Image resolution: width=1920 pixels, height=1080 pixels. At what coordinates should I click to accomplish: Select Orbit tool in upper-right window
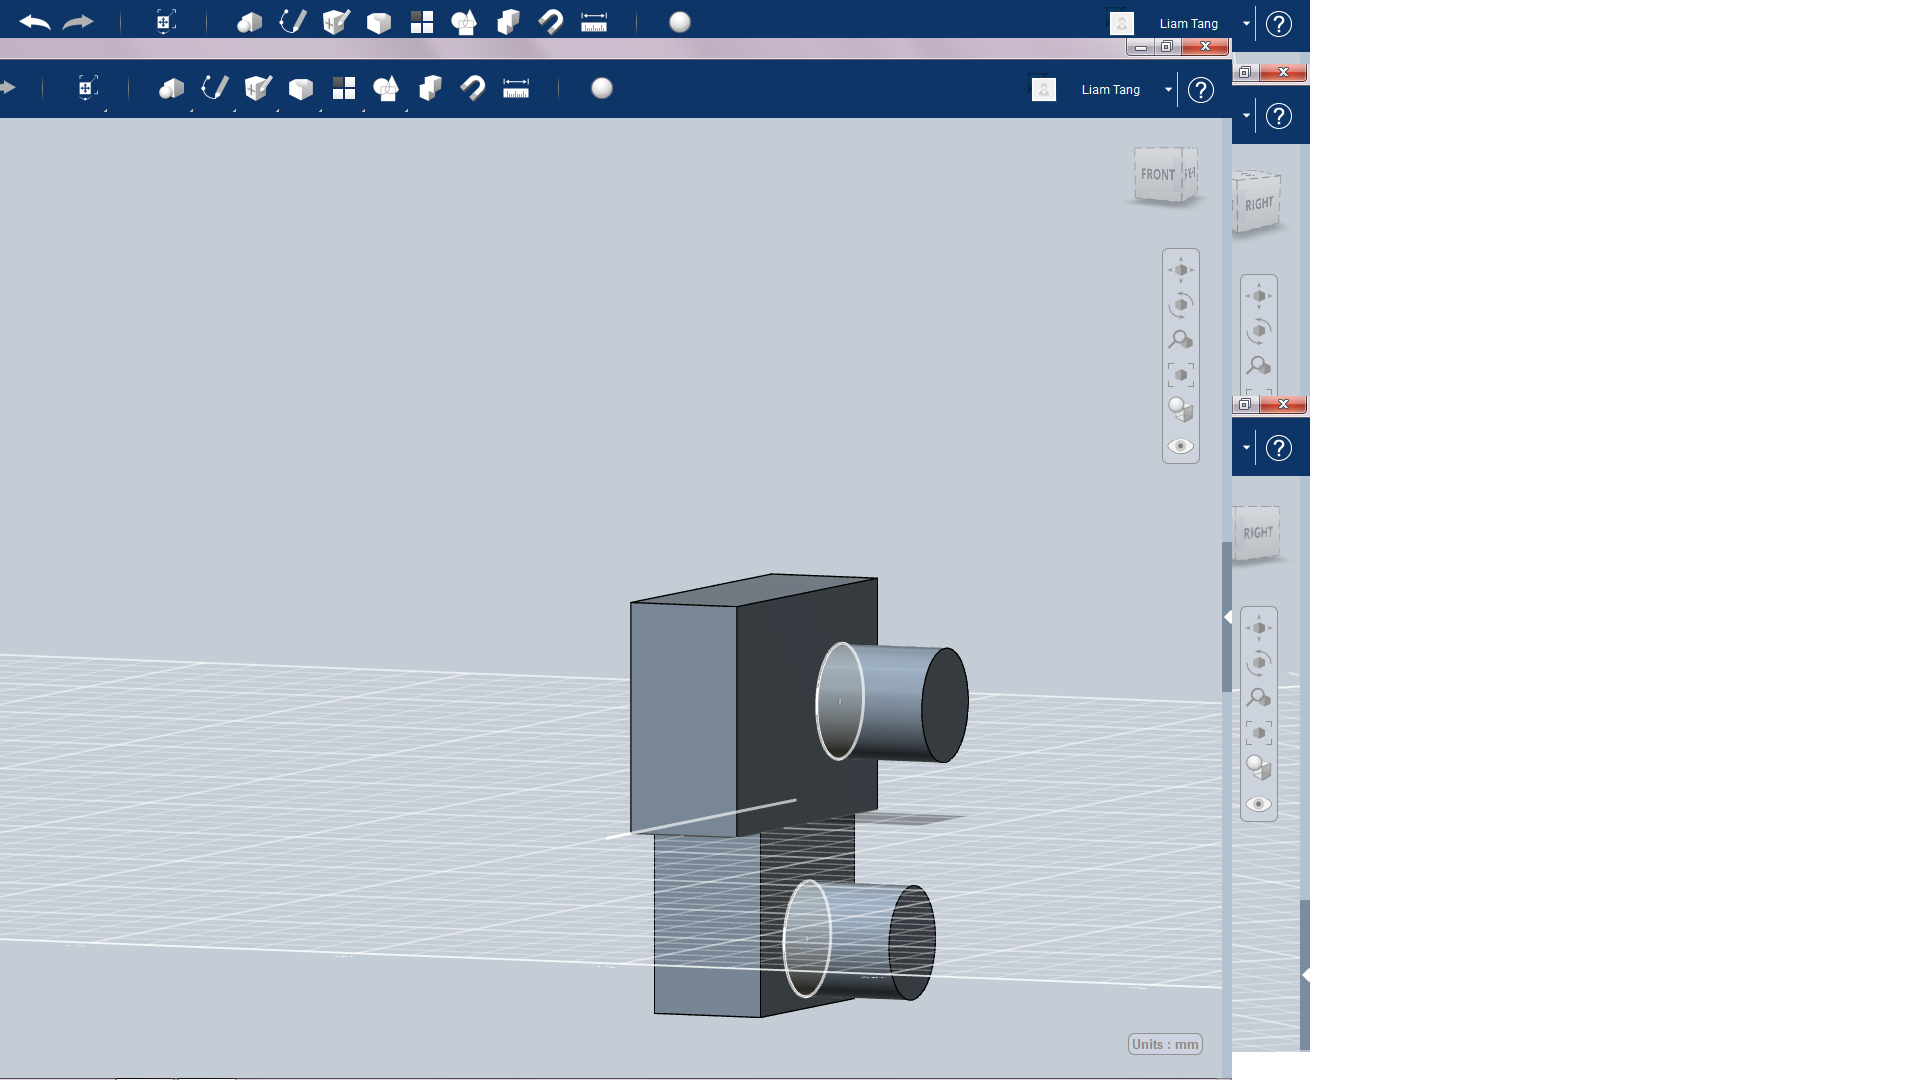[1259, 331]
